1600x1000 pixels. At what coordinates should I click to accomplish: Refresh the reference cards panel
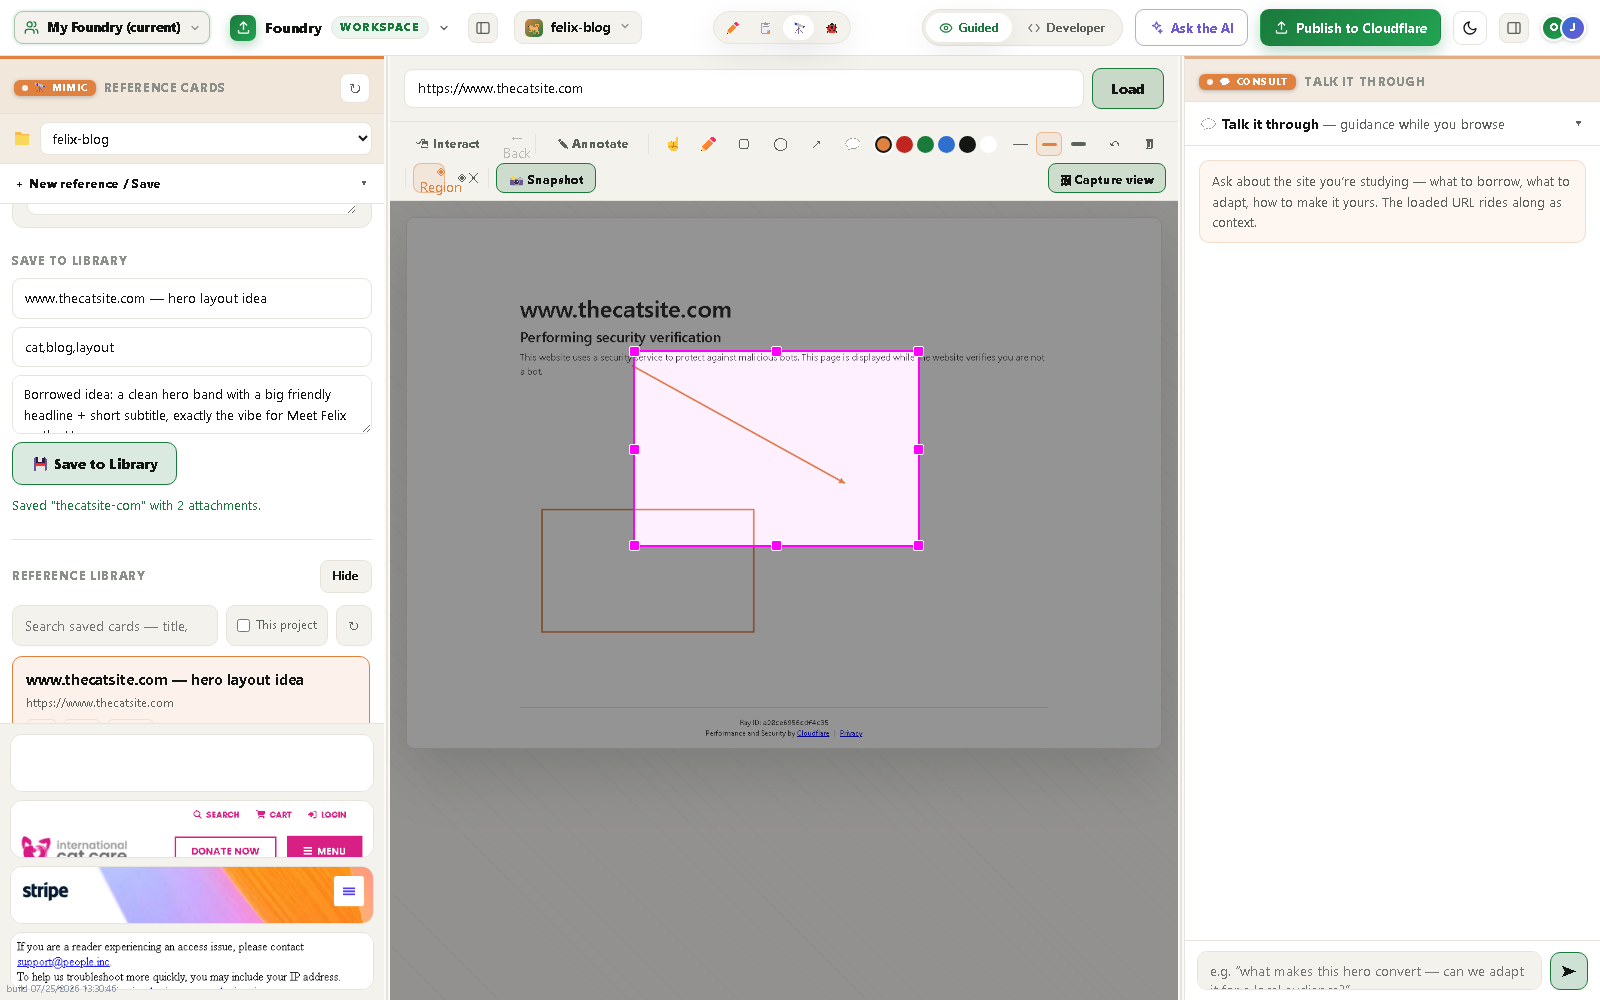(x=355, y=88)
